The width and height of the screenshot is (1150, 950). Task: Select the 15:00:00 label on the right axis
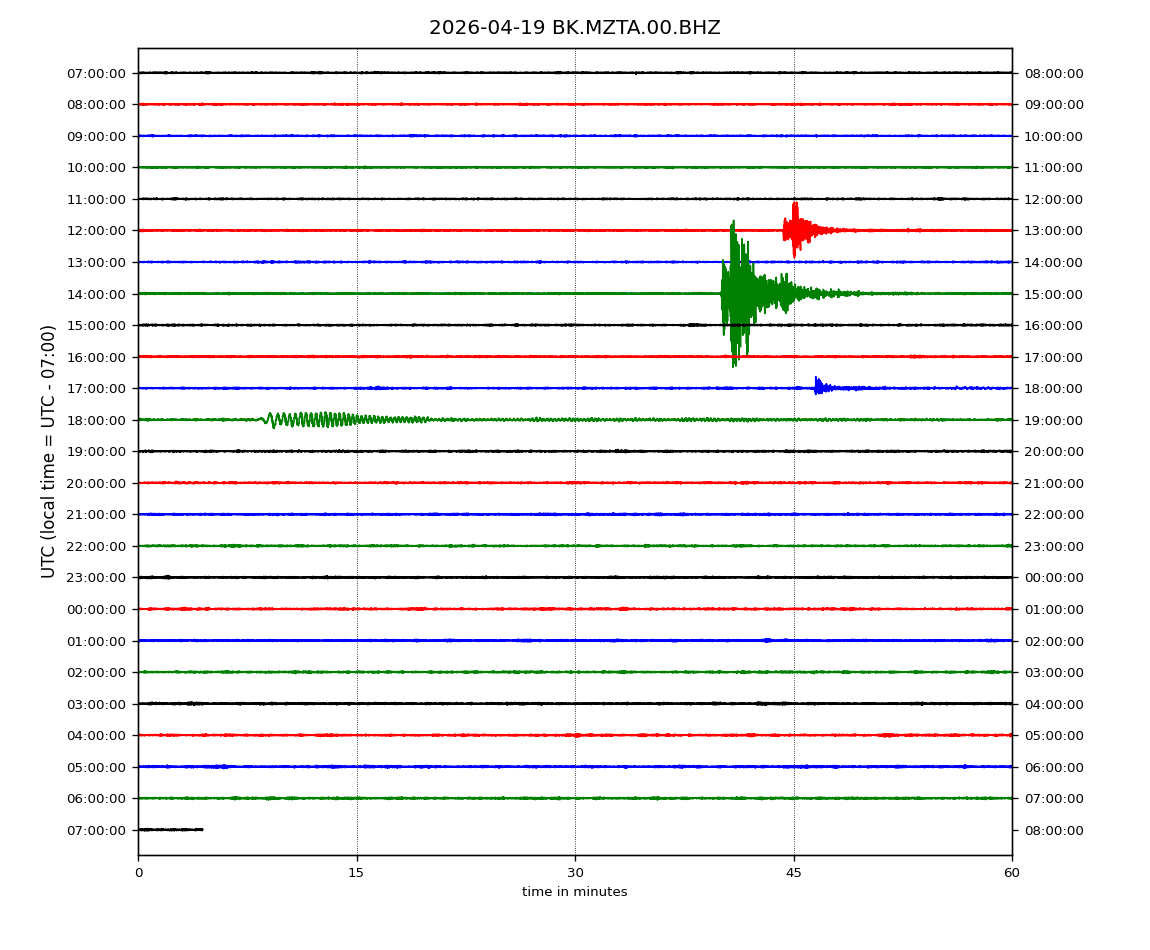pos(1053,294)
